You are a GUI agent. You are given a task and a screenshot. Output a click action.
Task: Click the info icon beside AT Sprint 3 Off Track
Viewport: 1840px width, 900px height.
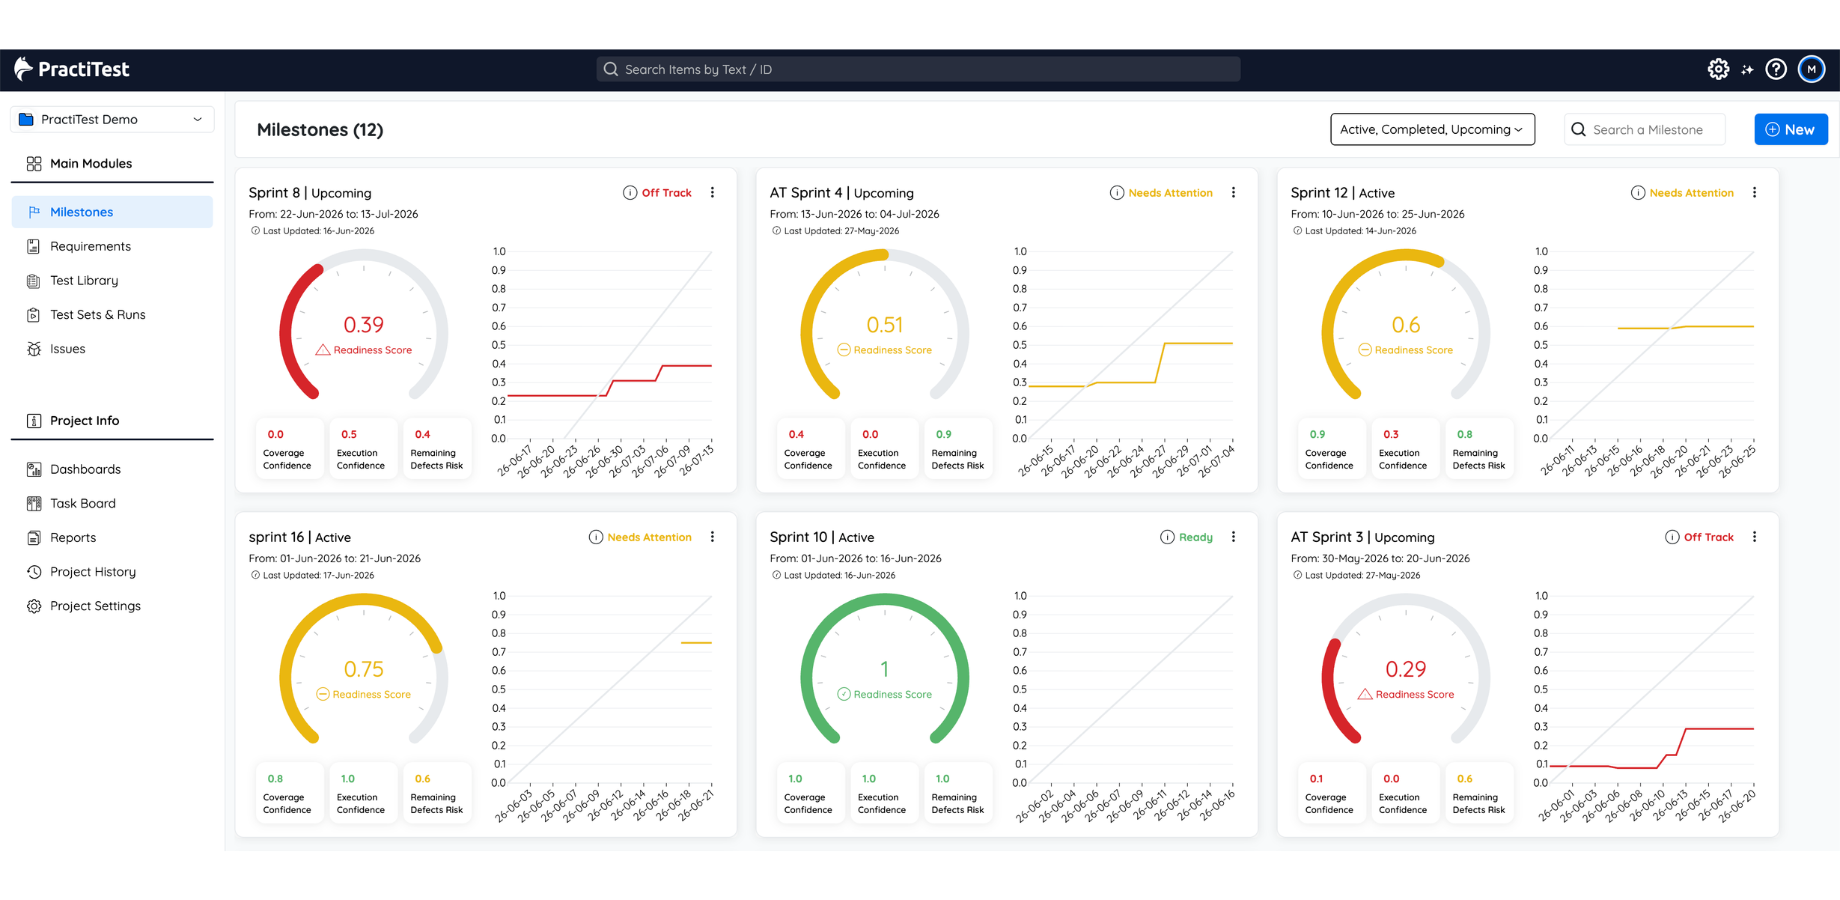tap(1672, 537)
